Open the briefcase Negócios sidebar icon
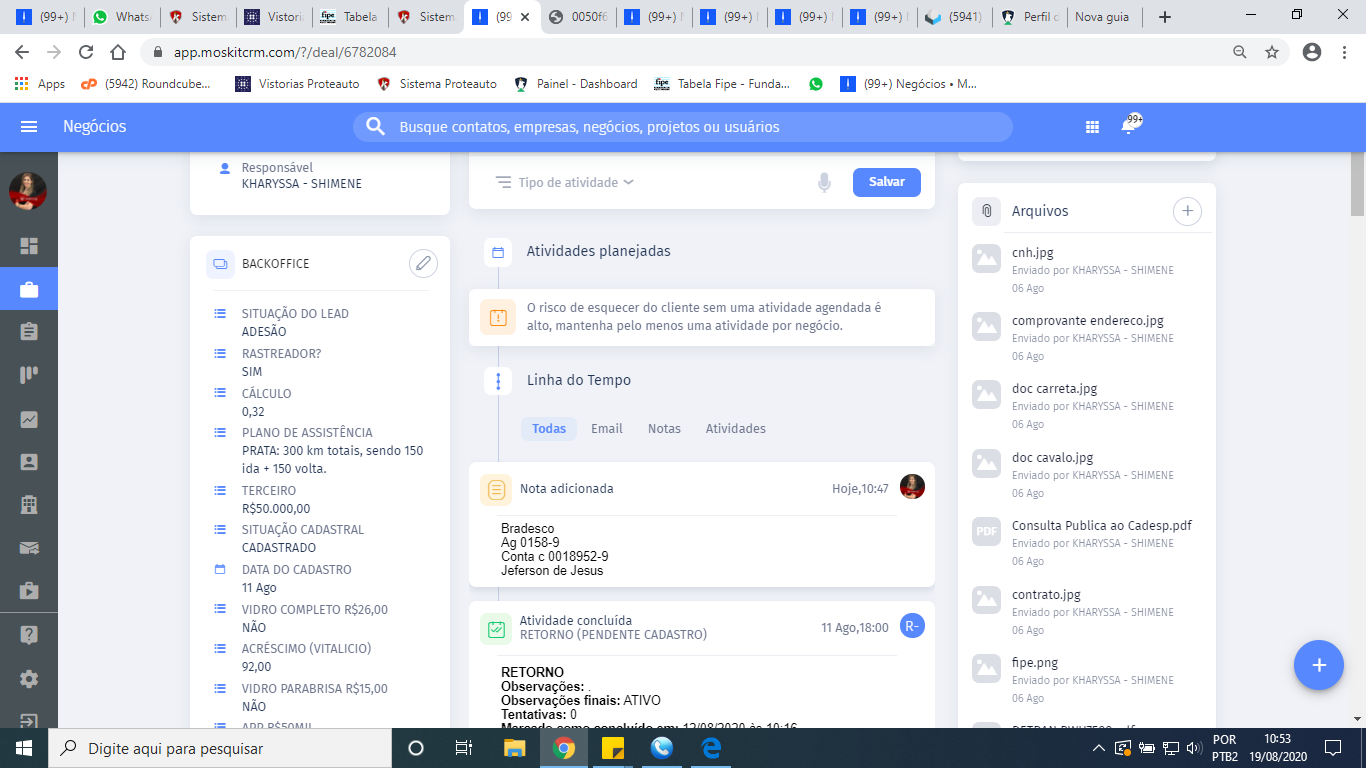1366x768 pixels. tap(29, 290)
